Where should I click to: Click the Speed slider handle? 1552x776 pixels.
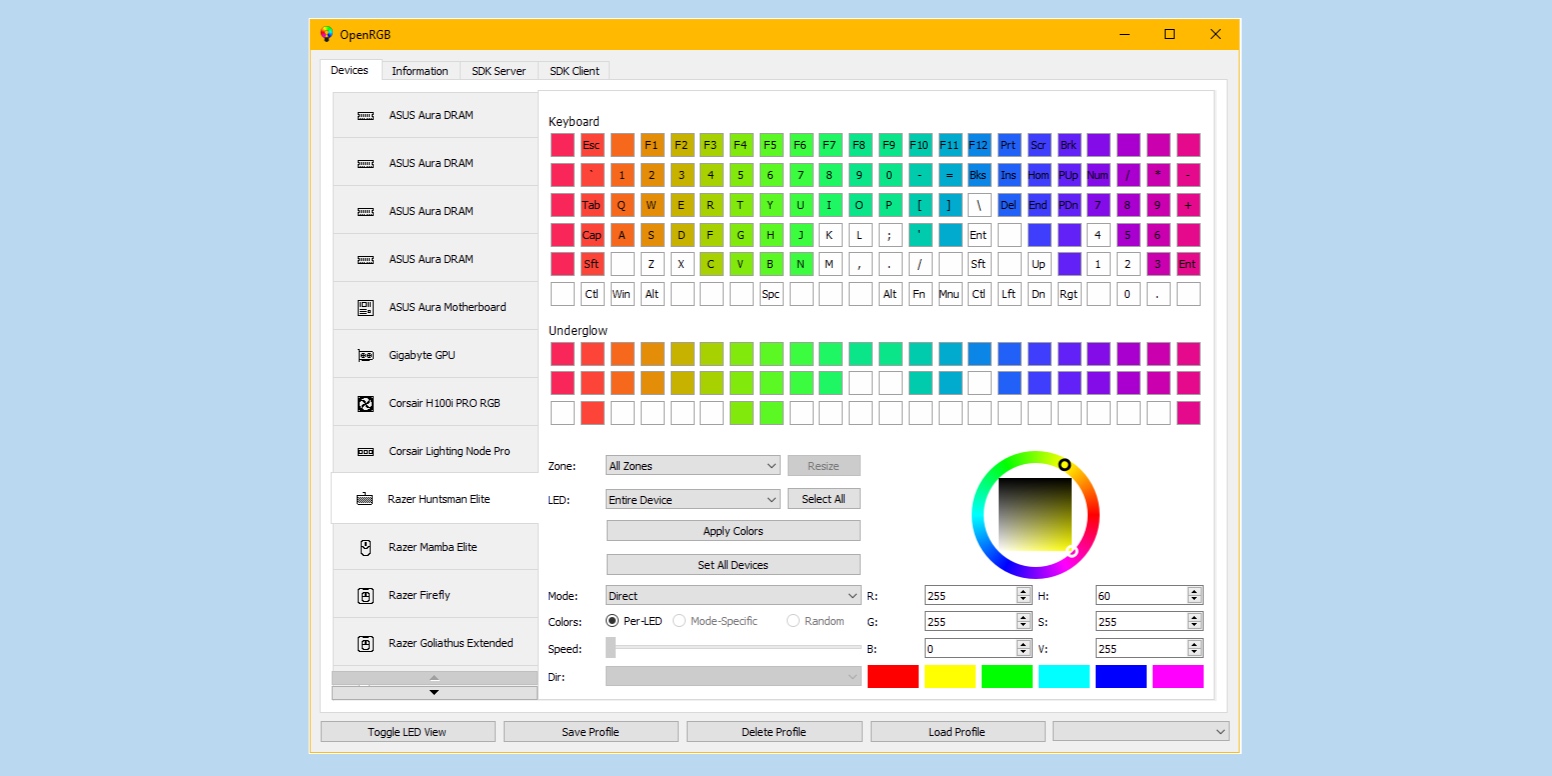611,648
